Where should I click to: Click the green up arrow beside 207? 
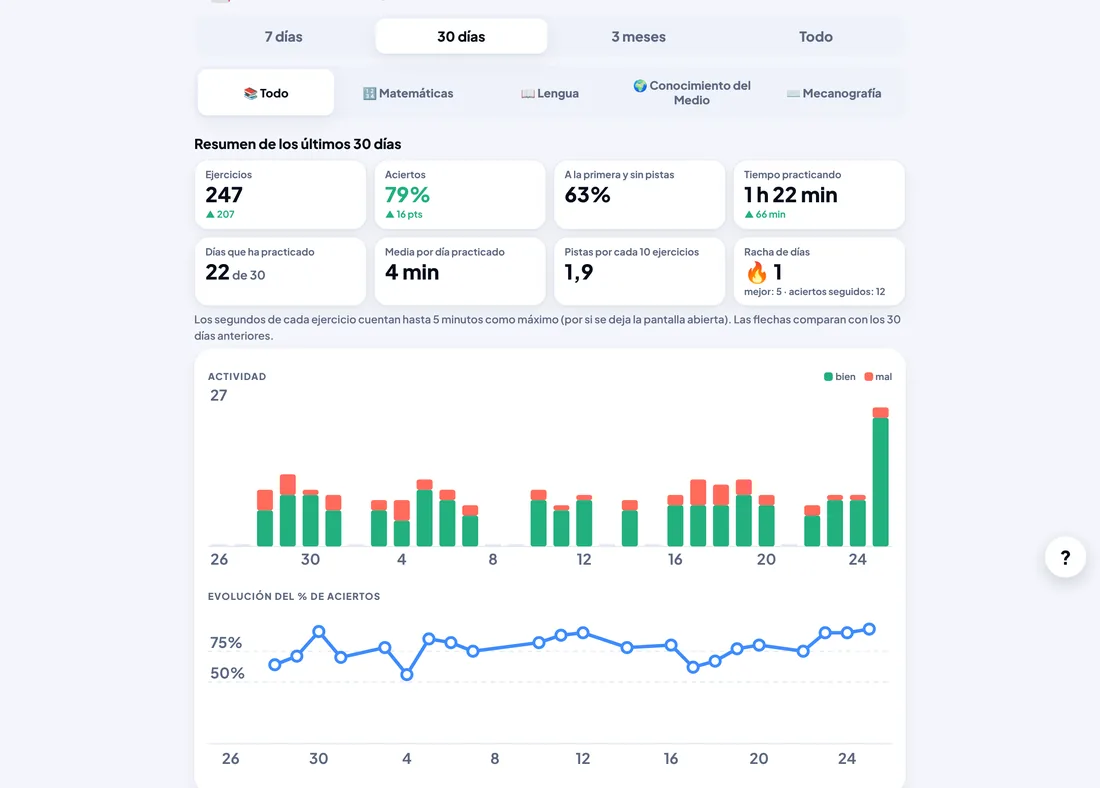(x=210, y=215)
